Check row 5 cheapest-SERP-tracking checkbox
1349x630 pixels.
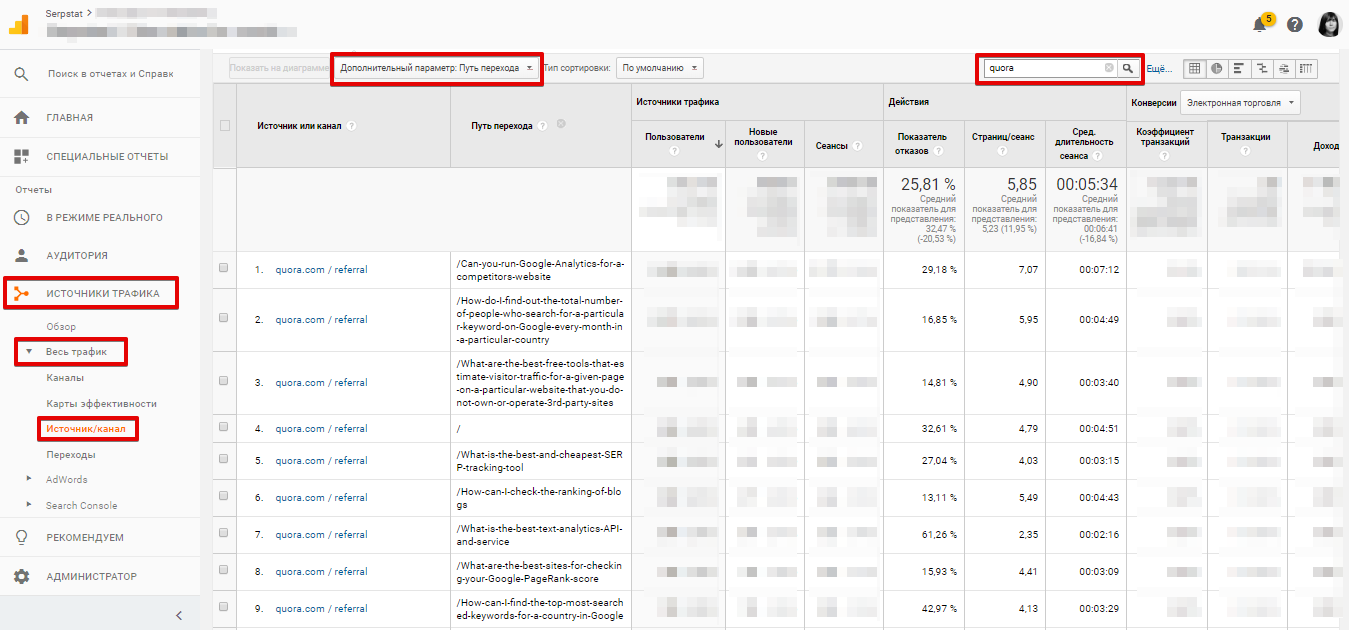click(224, 460)
